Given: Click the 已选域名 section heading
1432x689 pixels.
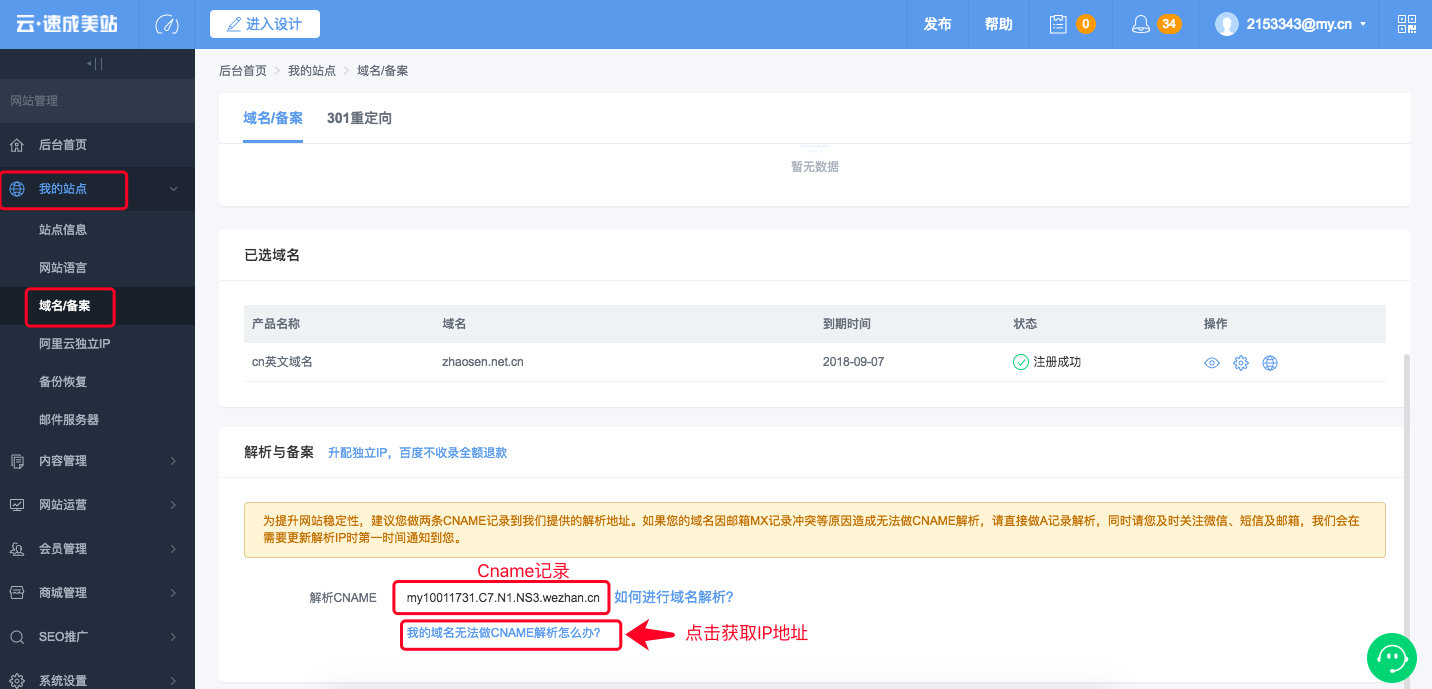Looking at the screenshot, I should click(272, 255).
